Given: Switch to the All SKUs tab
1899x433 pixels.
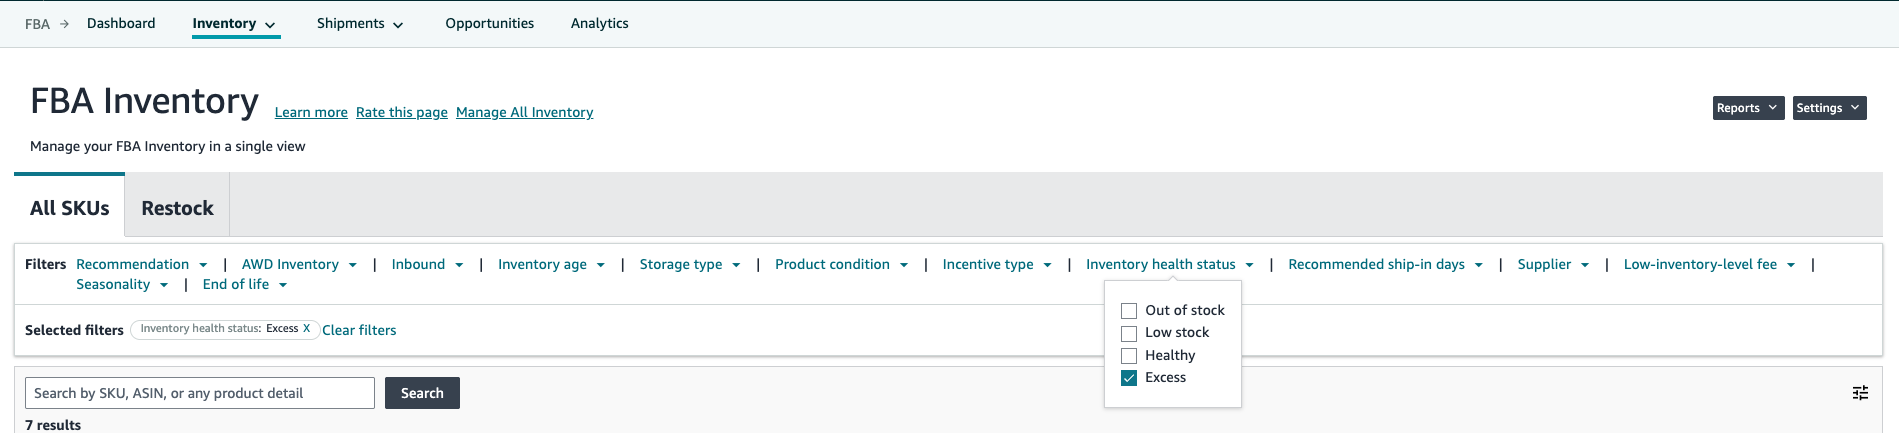Looking at the screenshot, I should coord(70,208).
